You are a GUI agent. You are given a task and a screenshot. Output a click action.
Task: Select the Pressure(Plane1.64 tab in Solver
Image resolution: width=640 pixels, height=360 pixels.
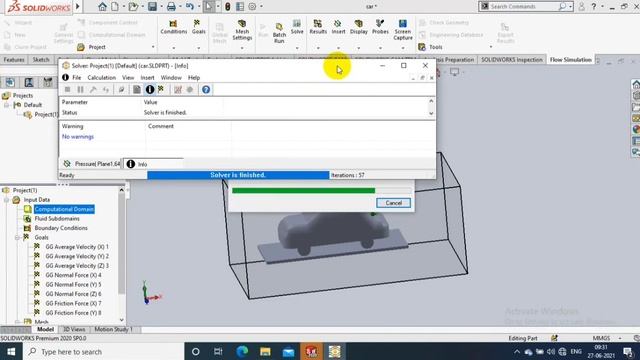92,164
